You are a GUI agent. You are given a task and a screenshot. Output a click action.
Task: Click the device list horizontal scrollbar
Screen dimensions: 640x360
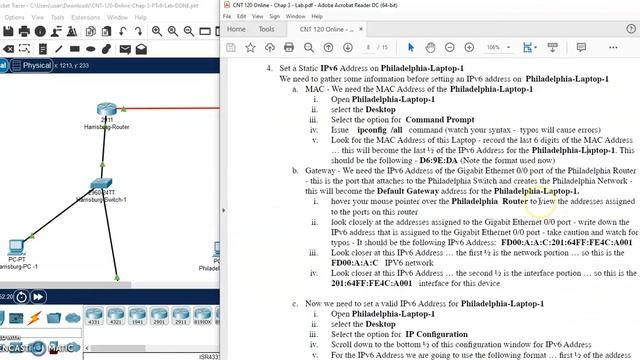point(118,348)
